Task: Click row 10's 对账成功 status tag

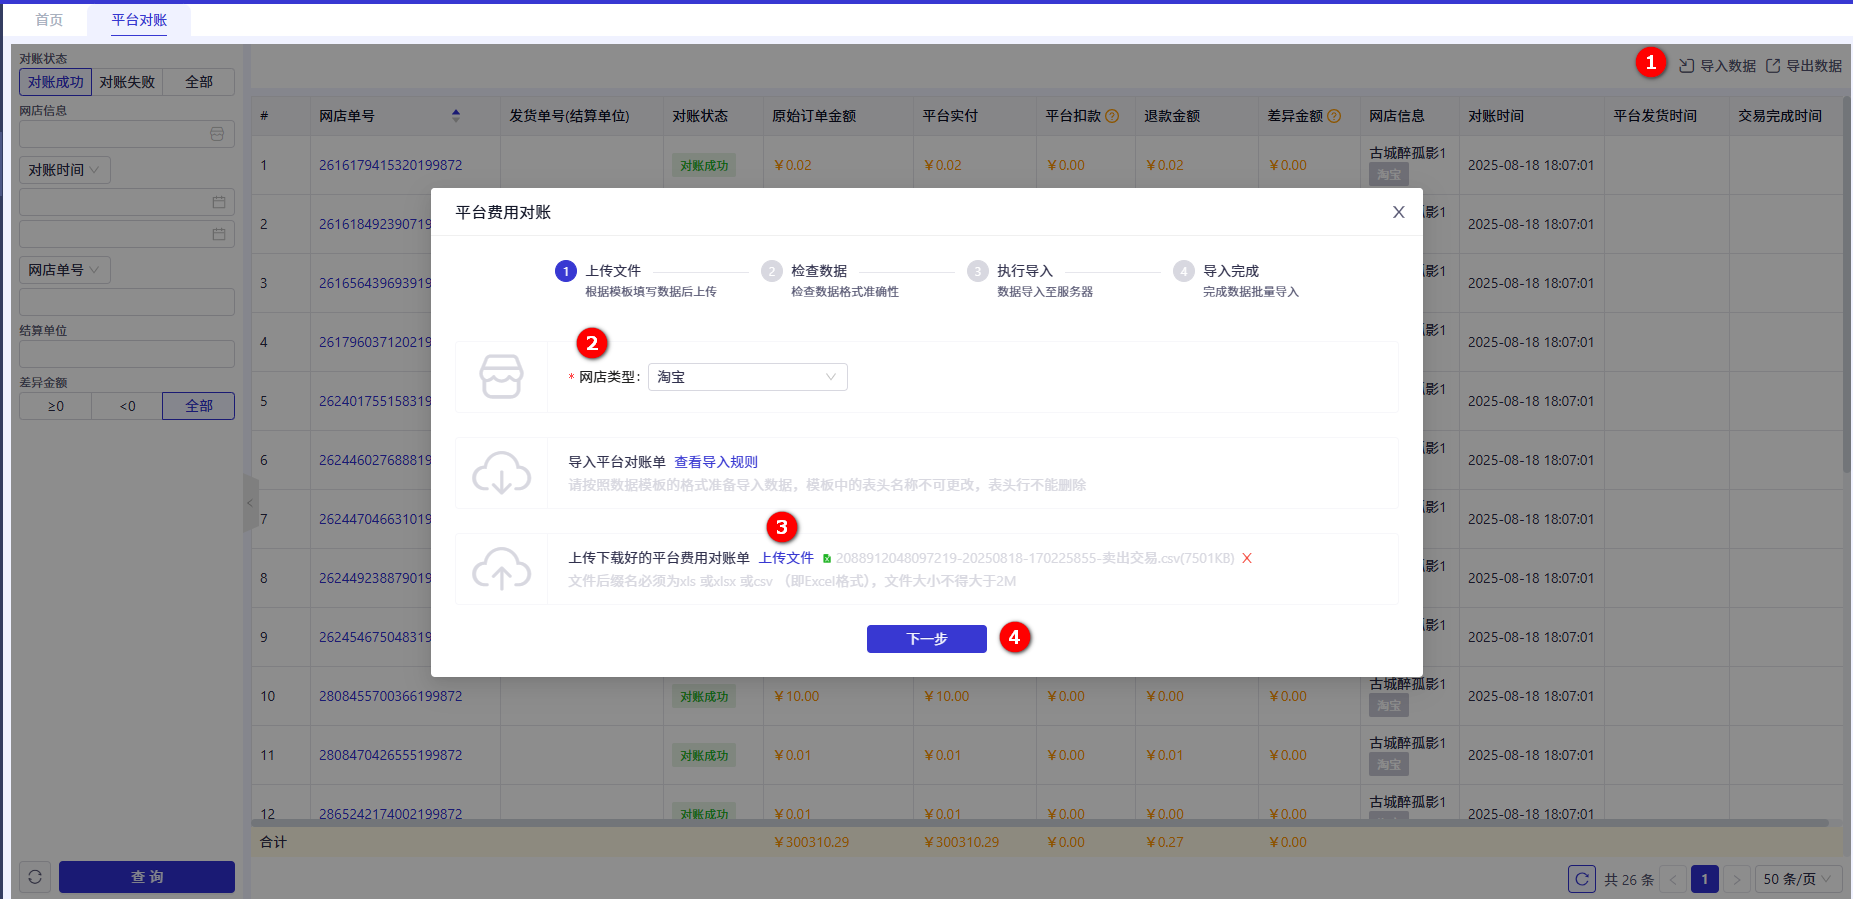Action: pos(704,696)
